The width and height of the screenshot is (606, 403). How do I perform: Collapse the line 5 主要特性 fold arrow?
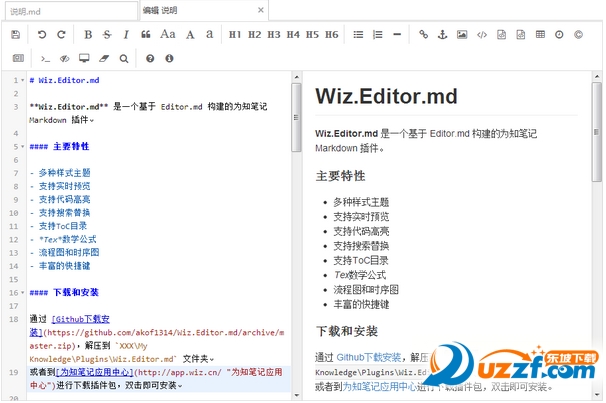pos(22,147)
